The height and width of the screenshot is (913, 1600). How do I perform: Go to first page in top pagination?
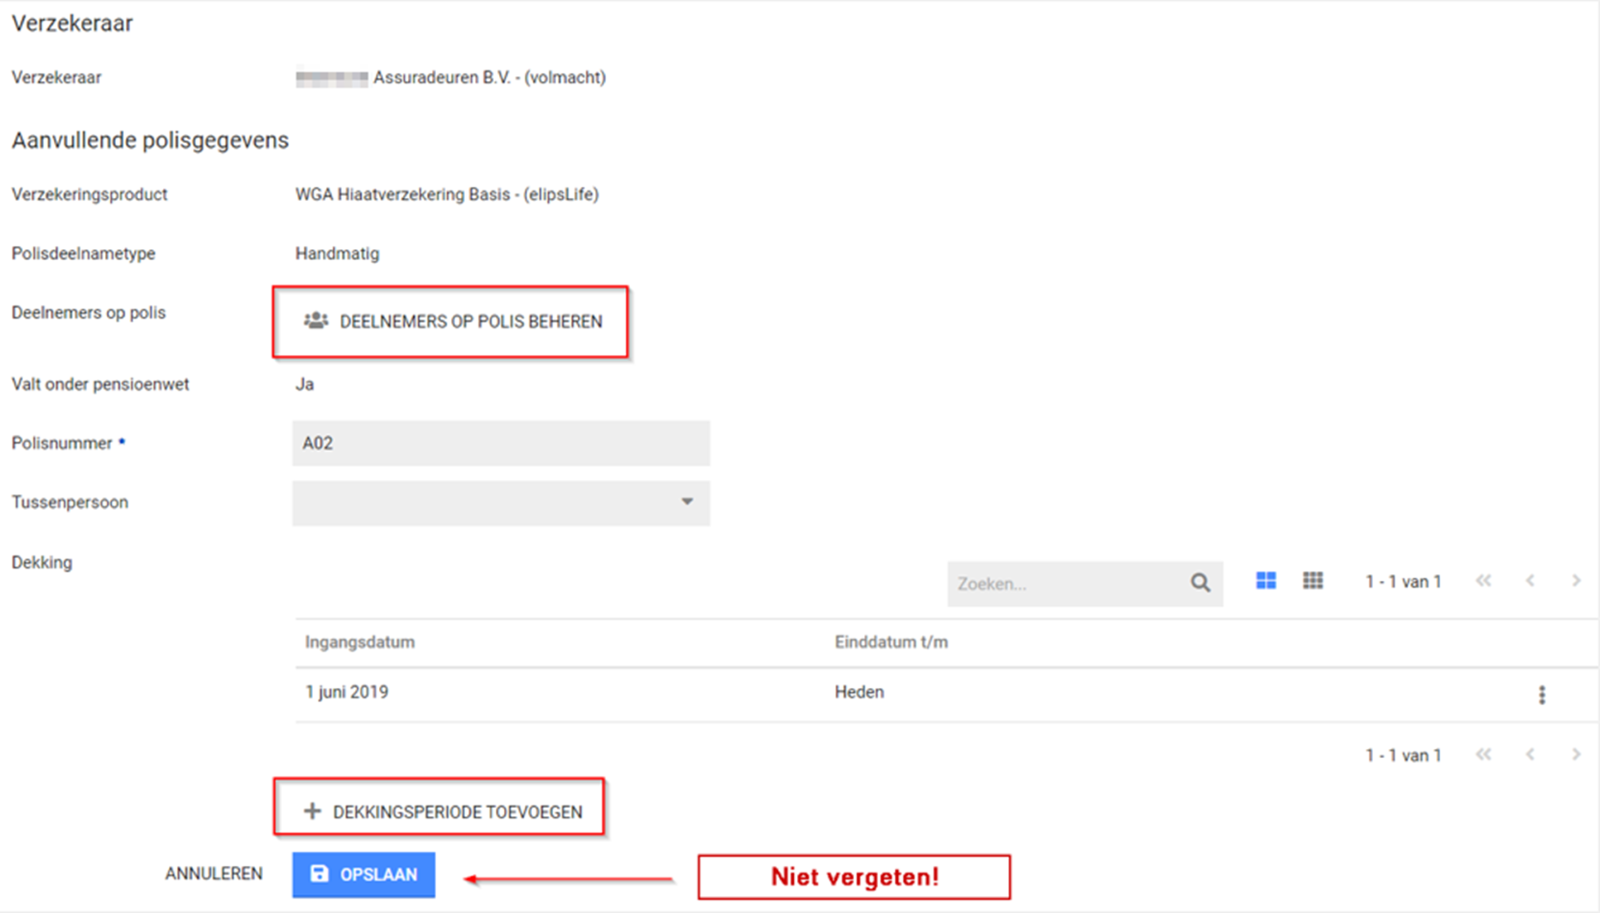pos(1483,581)
